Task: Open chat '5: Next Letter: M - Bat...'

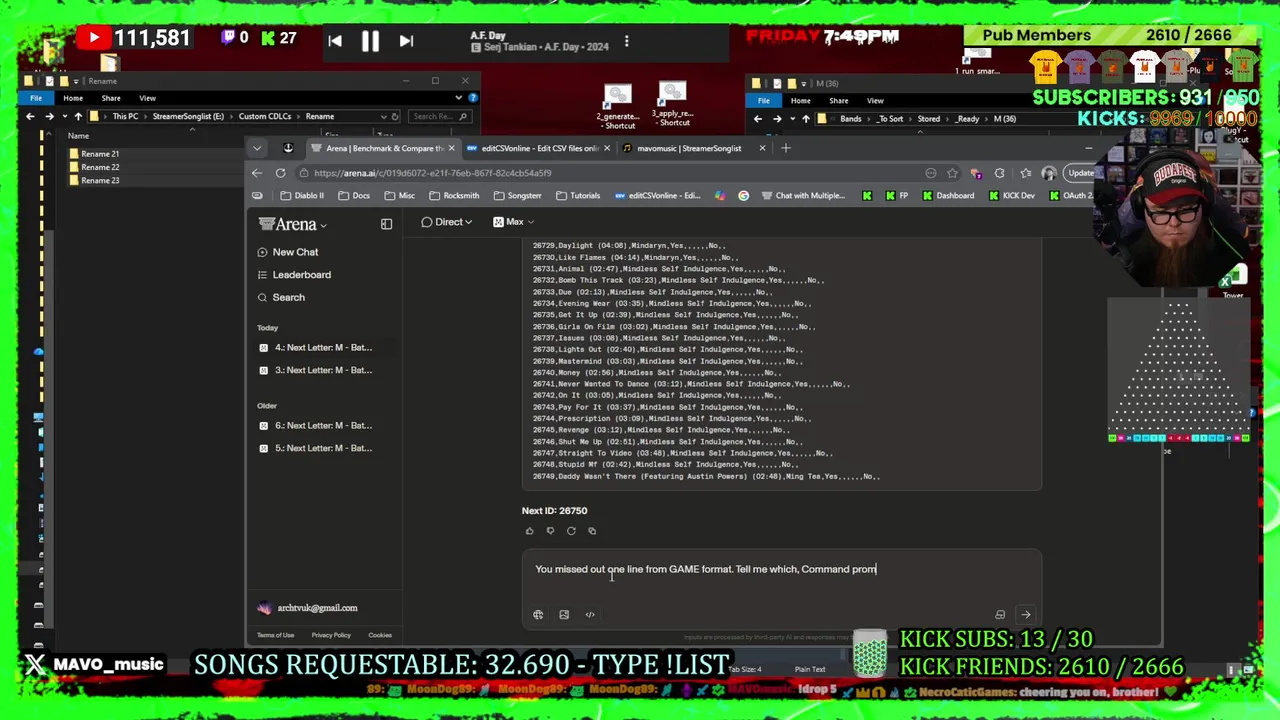Action: 323,448
